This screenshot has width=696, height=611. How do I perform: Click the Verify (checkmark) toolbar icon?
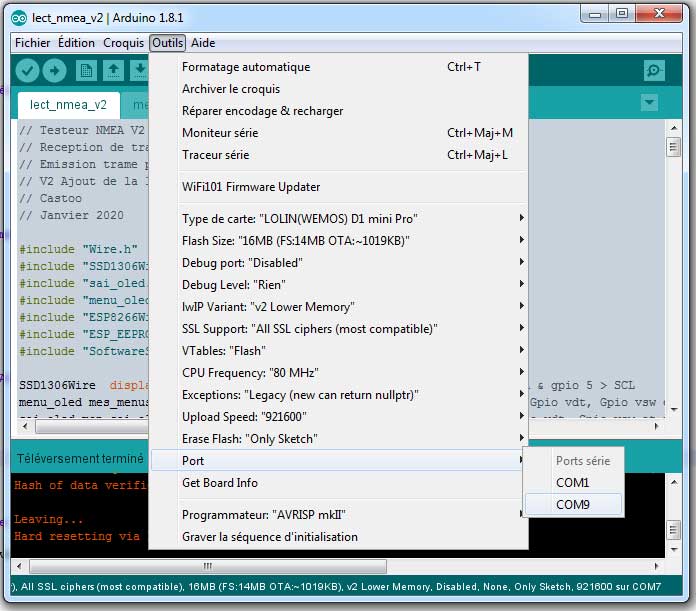28,71
